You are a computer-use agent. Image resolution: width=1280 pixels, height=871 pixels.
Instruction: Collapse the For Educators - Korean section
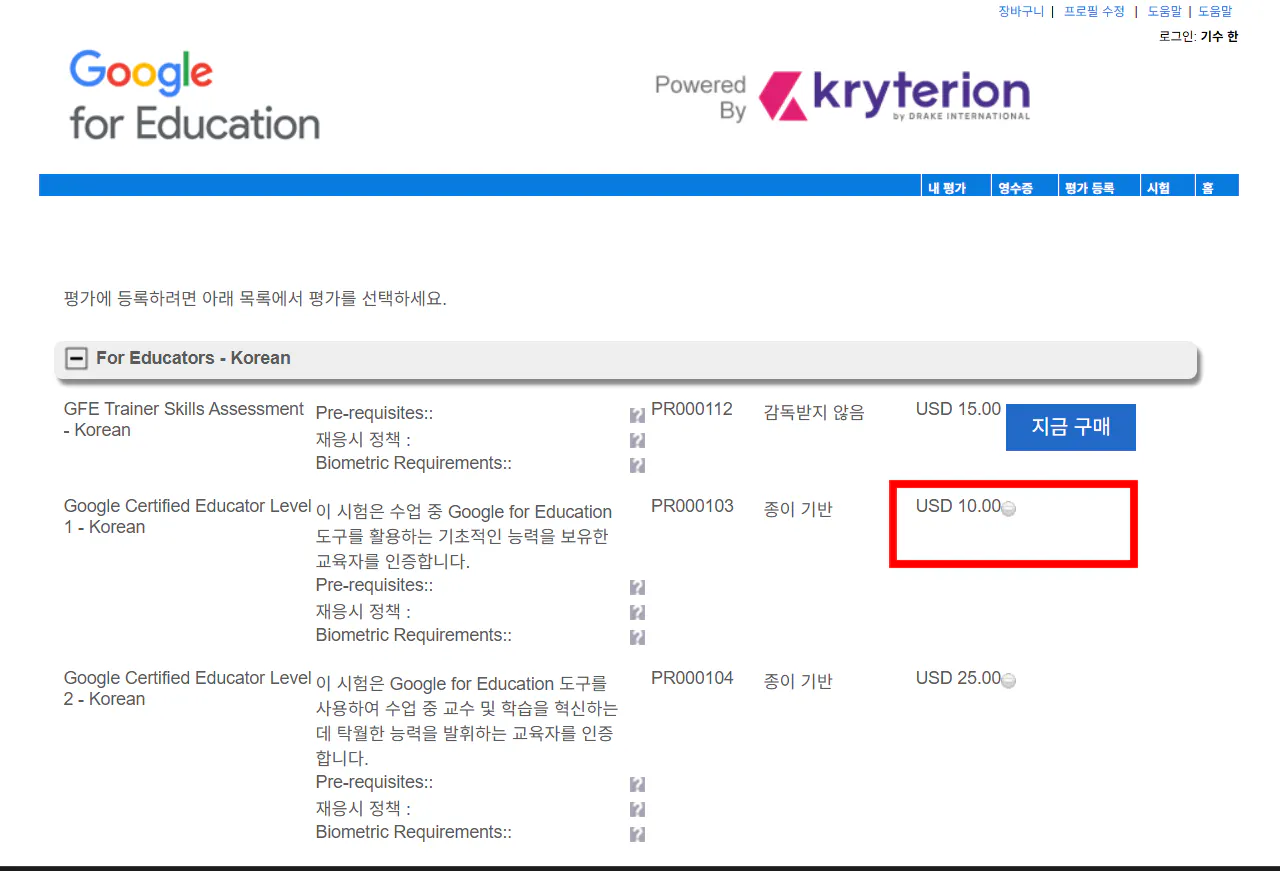[x=76, y=358]
